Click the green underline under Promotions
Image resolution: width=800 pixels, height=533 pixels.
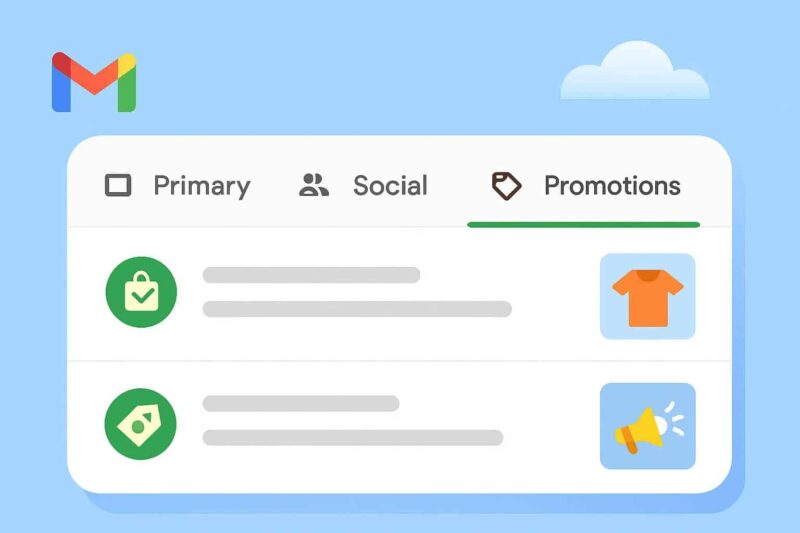584,224
